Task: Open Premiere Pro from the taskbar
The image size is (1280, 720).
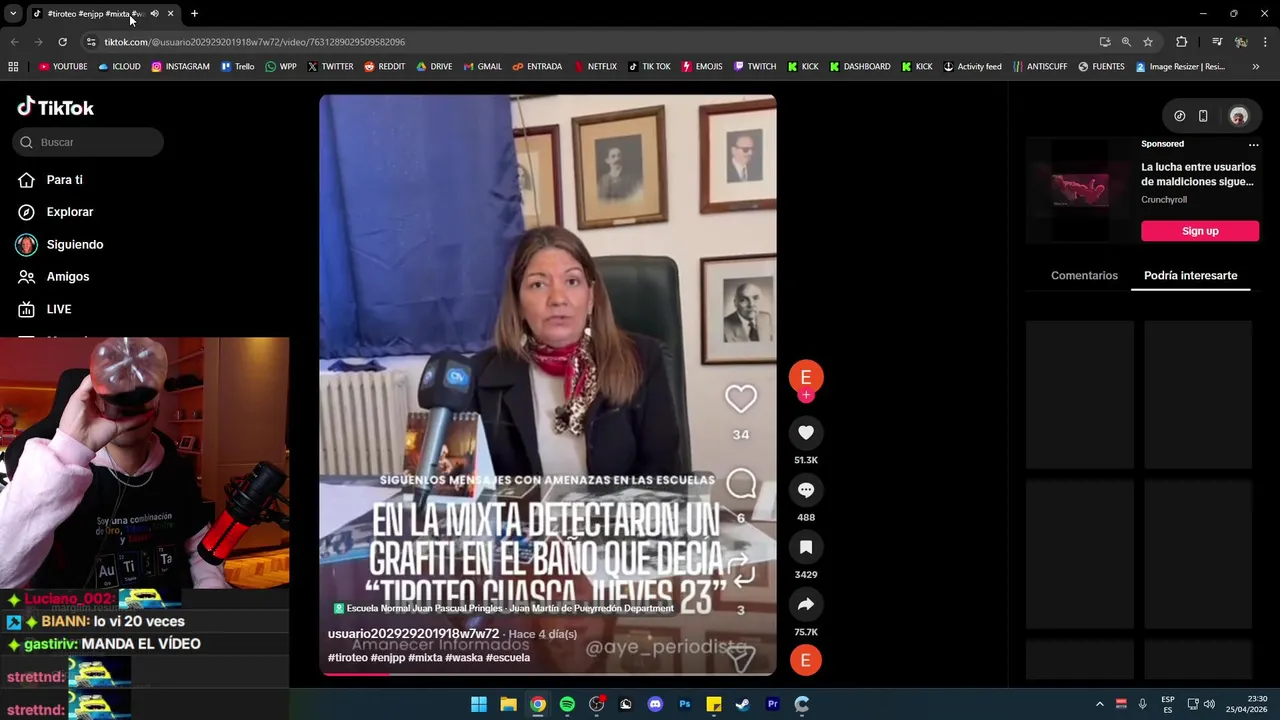Action: coord(772,704)
